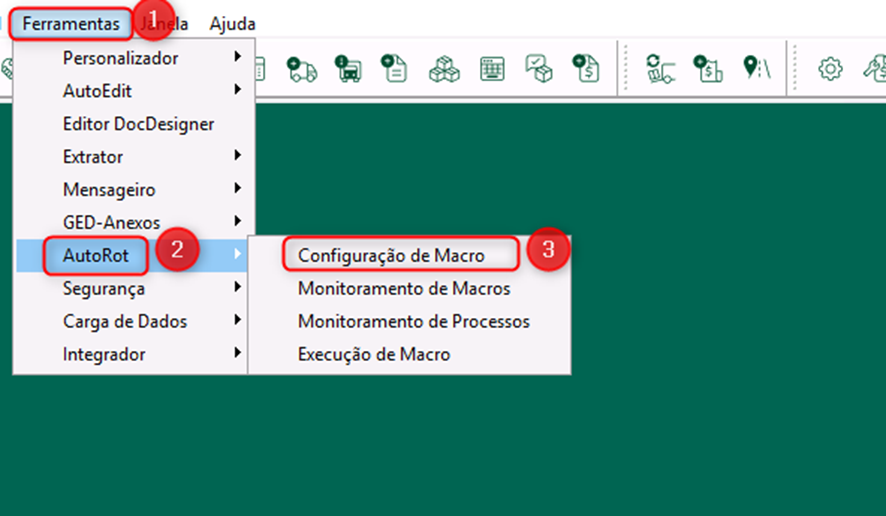Open the Janela menu
Image resolution: width=886 pixels, height=516 pixels.
click(x=164, y=24)
